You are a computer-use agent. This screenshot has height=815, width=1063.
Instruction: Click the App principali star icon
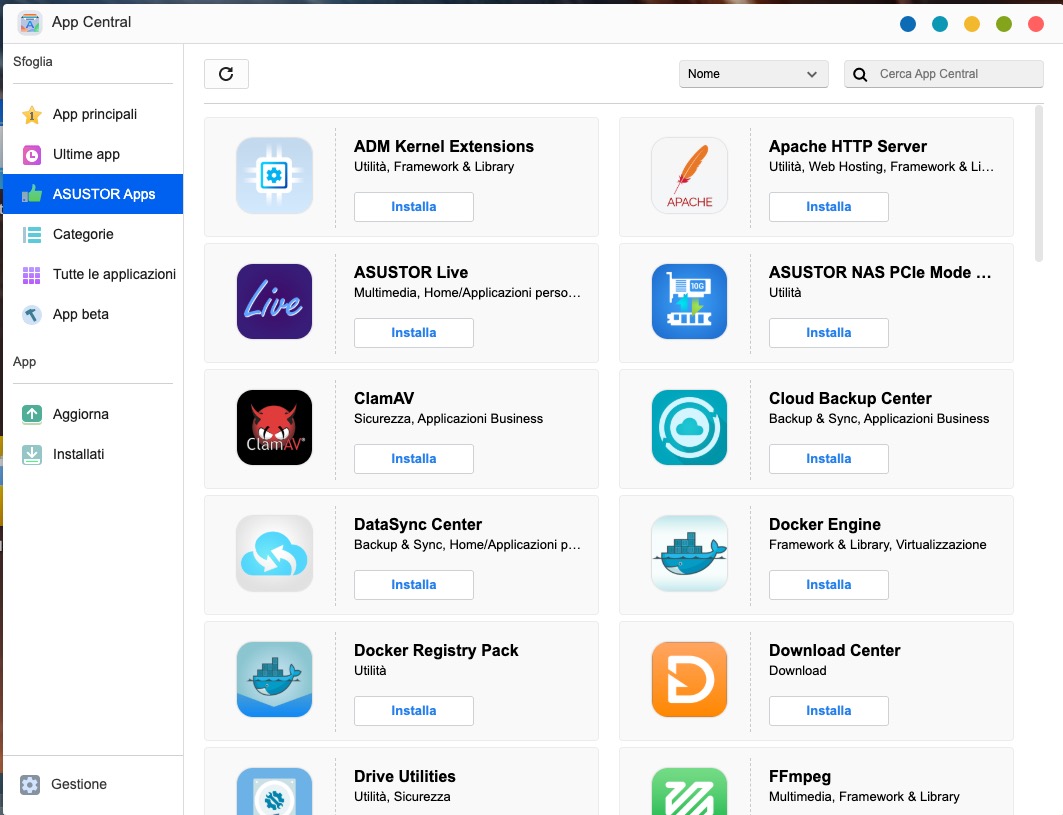point(31,115)
